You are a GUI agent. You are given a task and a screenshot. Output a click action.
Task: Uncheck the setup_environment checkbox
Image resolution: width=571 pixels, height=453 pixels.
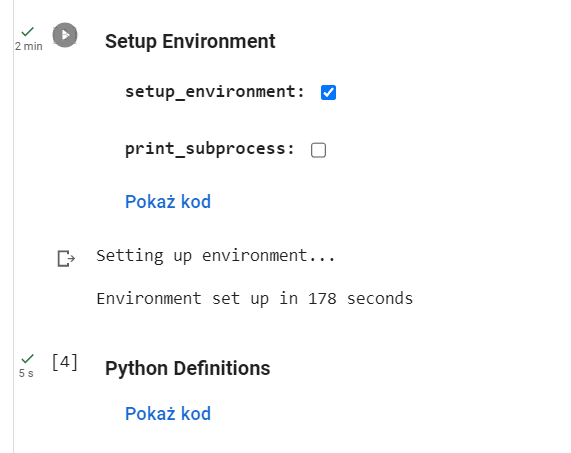328,92
